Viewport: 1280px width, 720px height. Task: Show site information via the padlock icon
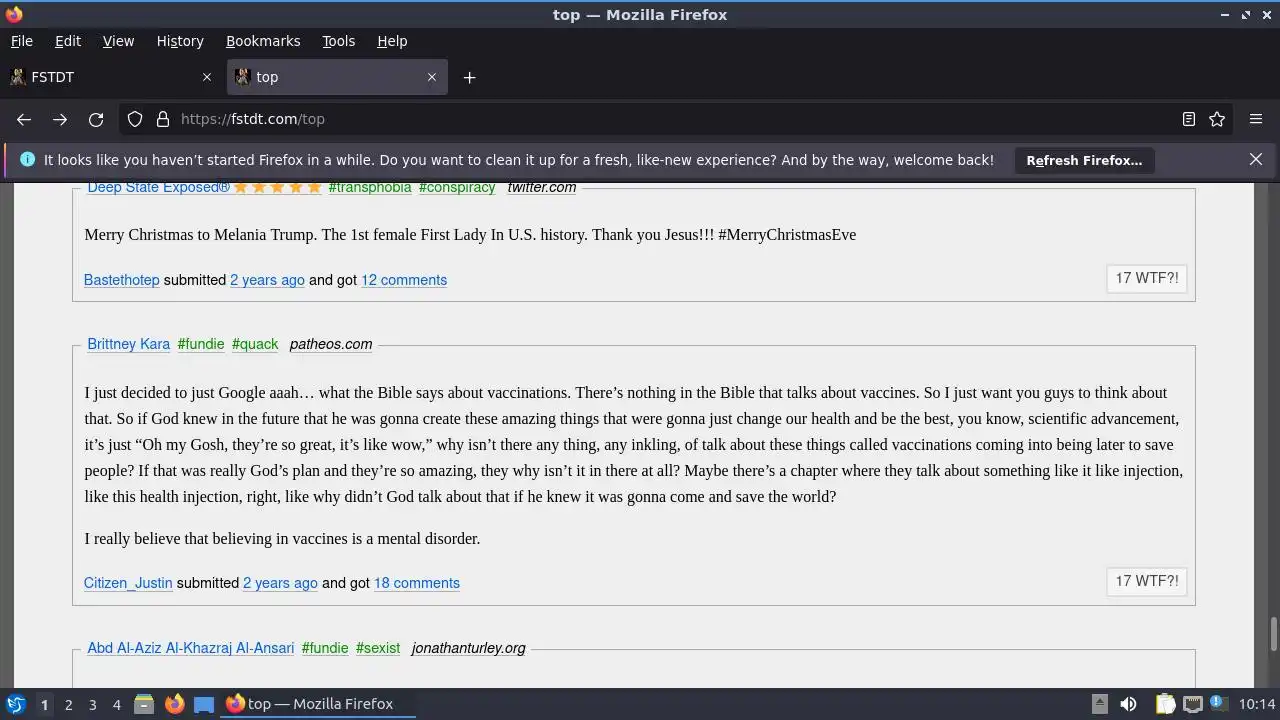[163, 119]
